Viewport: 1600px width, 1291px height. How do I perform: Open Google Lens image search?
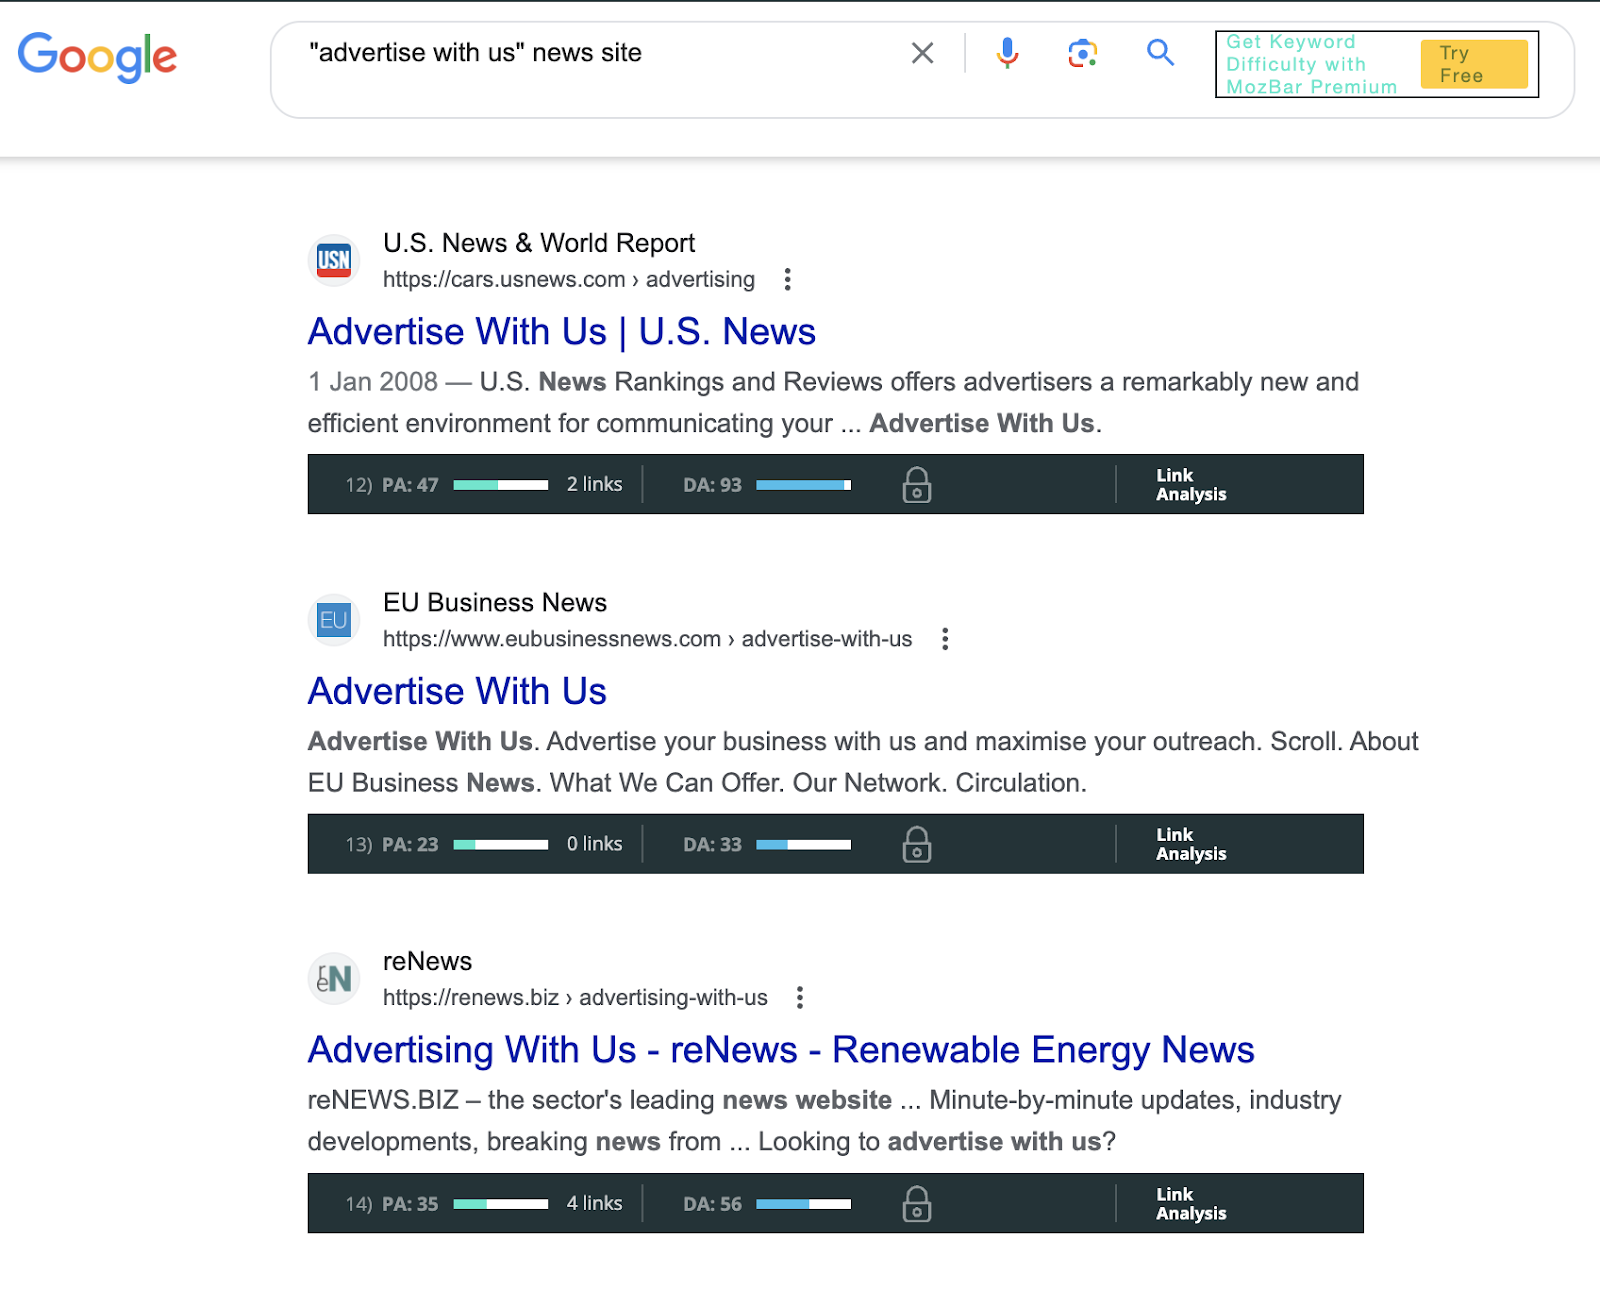(1083, 53)
